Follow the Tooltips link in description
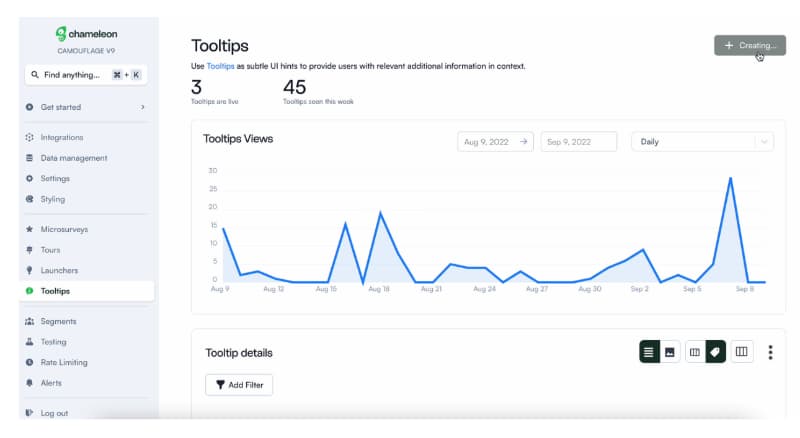The width and height of the screenshot is (800, 438). pos(220,66)
